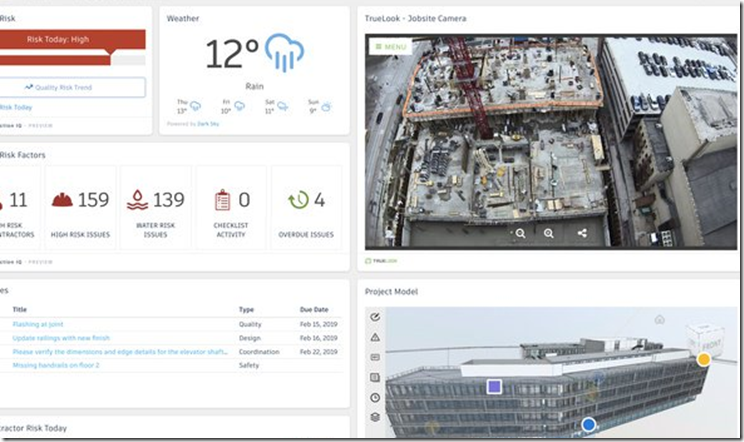Click the Safety type cell
This screenshot has width=744, height=442.
(249, 365)
